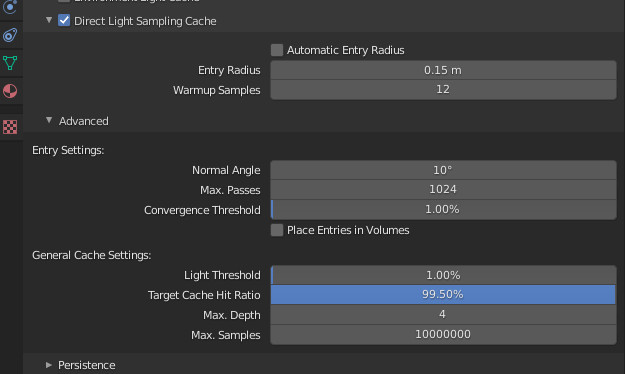This screenshot has height=374, width=625.
Task: Click the Target Cache Hit Ratio slider
Action: tap(443, 295)
